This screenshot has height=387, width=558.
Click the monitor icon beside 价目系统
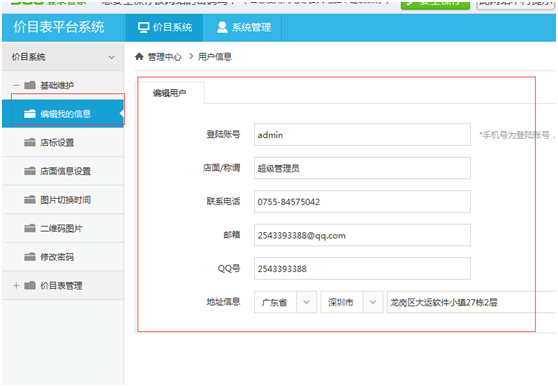pyautogui.click(x=143, y=27)
